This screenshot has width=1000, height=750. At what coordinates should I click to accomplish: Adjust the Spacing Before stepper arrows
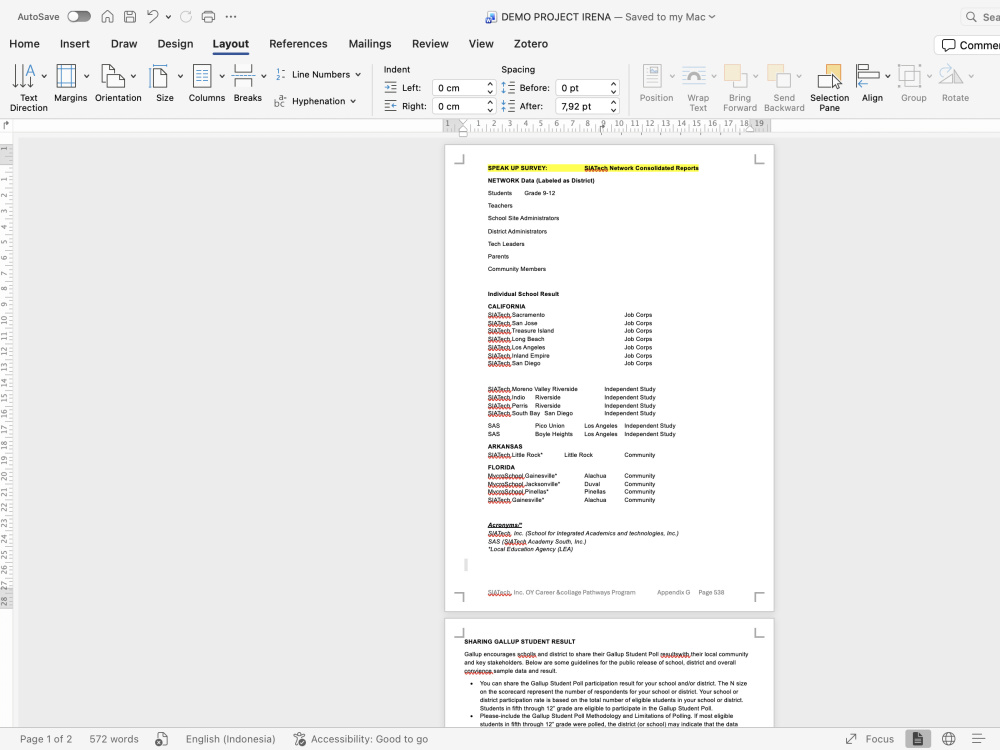(614, 88)
